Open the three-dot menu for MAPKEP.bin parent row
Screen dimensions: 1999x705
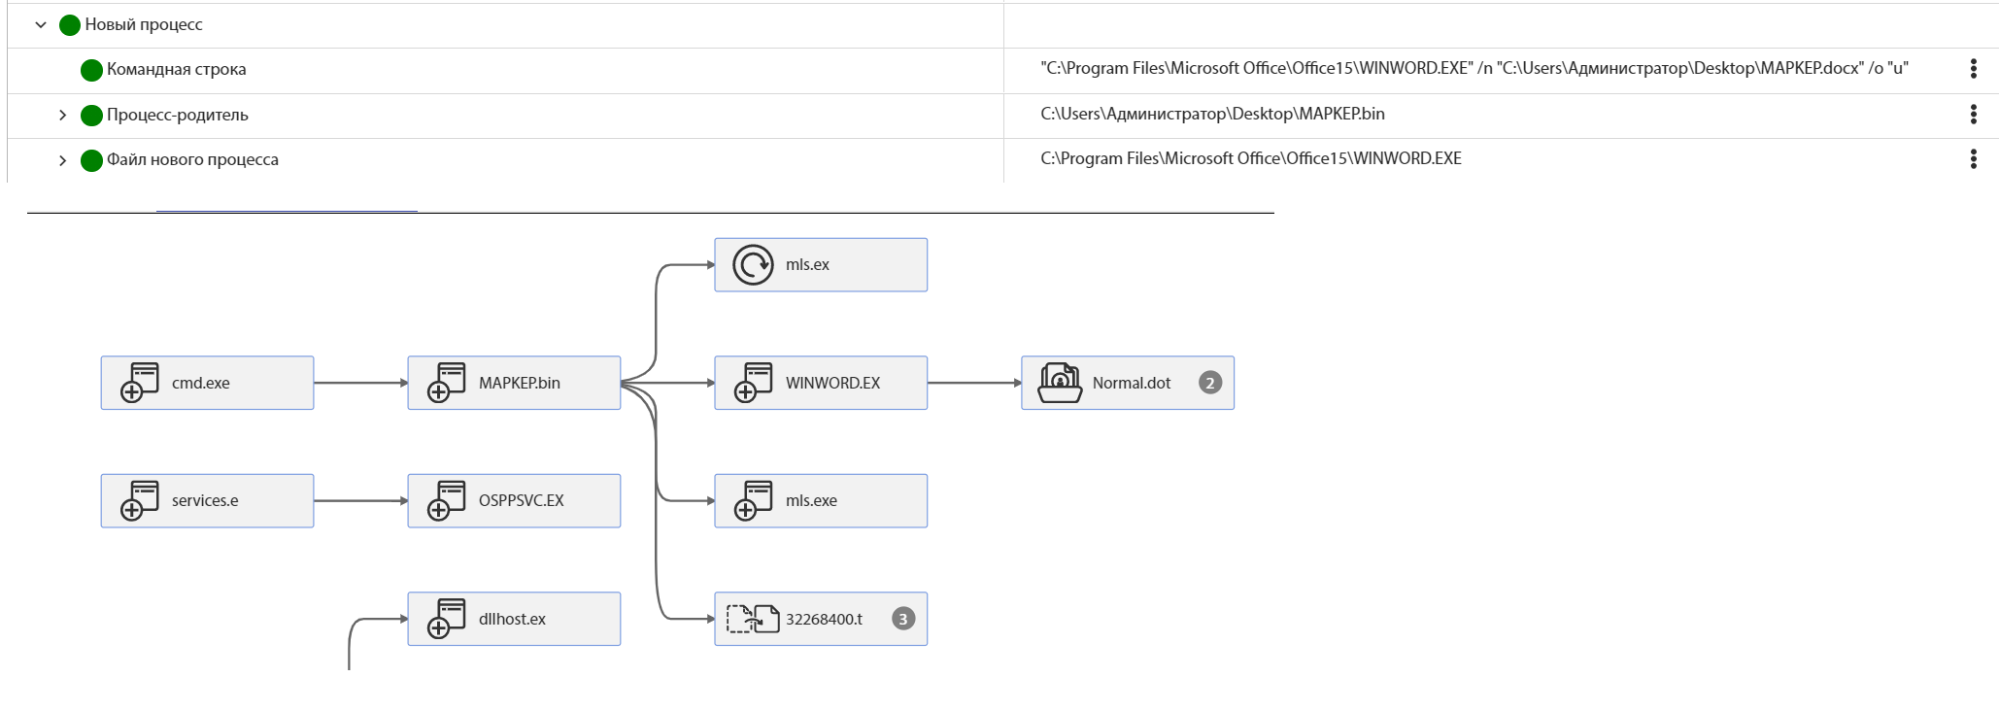pos(1973,114)
